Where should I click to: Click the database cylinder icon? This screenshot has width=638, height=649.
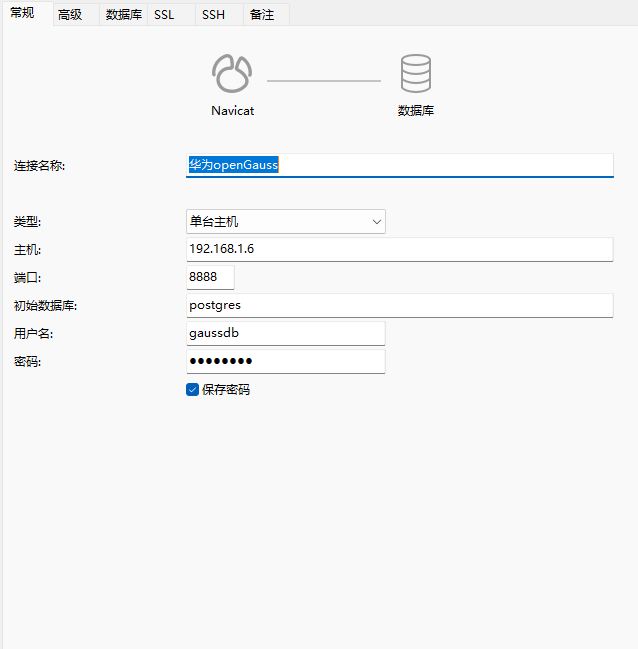[x=416, y=74]
